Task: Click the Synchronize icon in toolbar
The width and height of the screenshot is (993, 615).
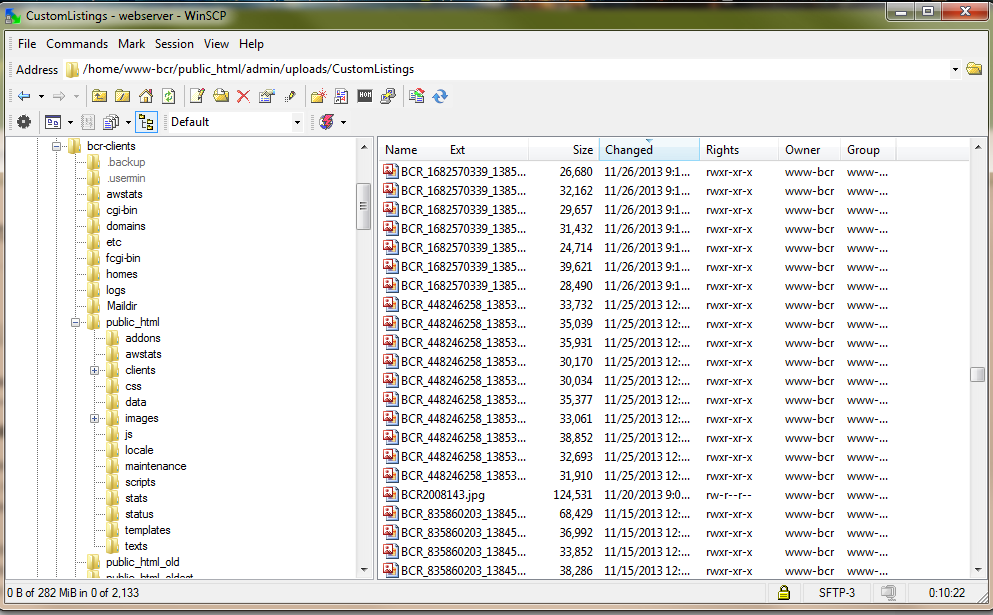Action: pyautogui.click(x=440, y=96)
